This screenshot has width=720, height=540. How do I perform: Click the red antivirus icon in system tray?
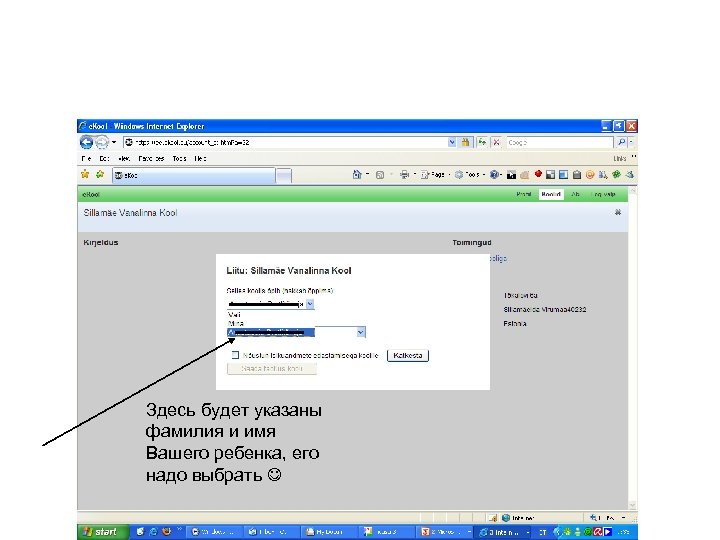[x=597, y=532]
